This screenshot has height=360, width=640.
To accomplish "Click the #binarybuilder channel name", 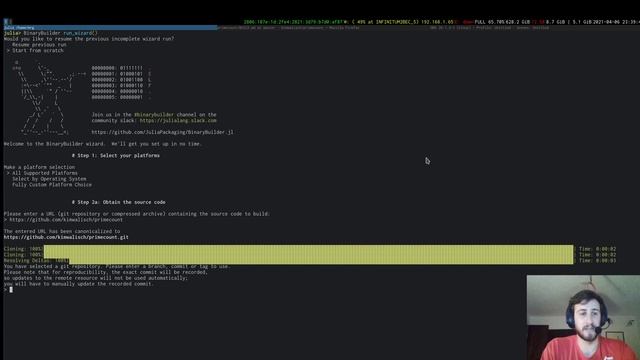I will (154, 115).
